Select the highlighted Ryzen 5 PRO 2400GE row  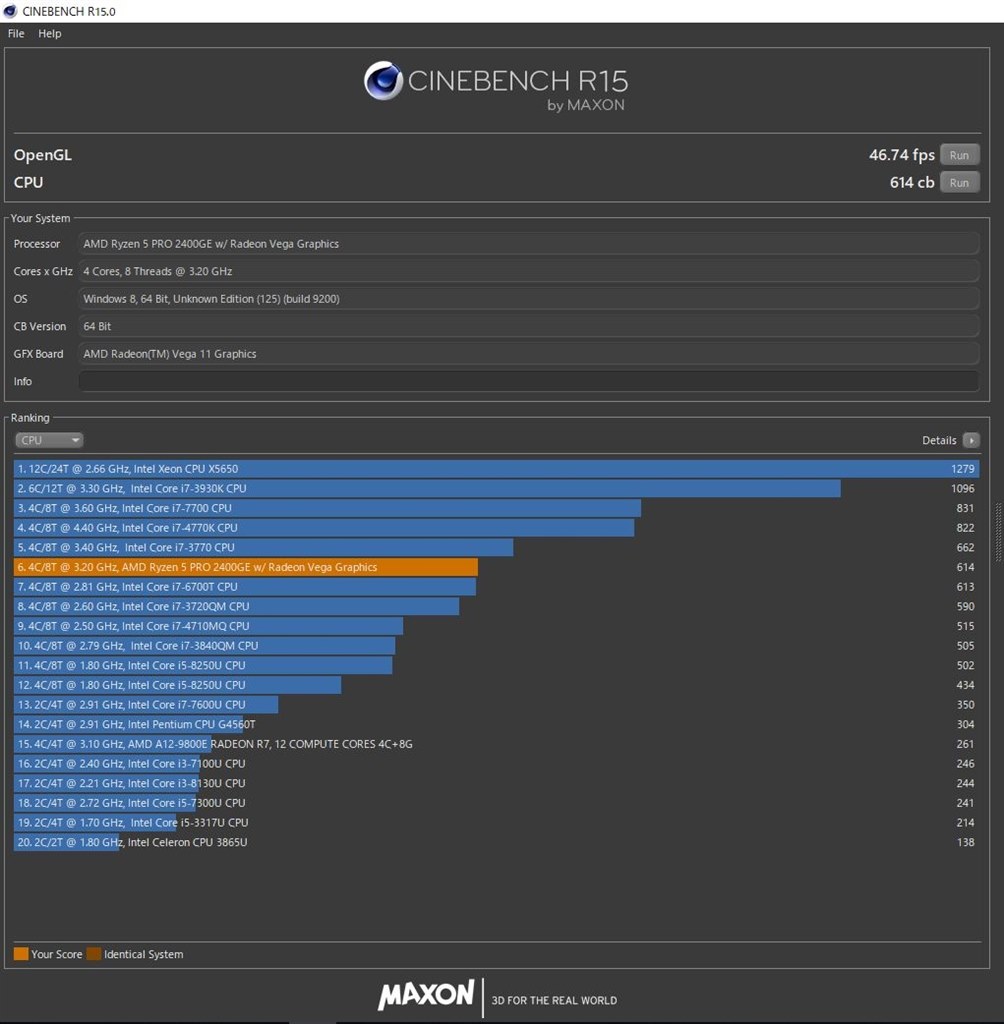[x=496, y=567]
